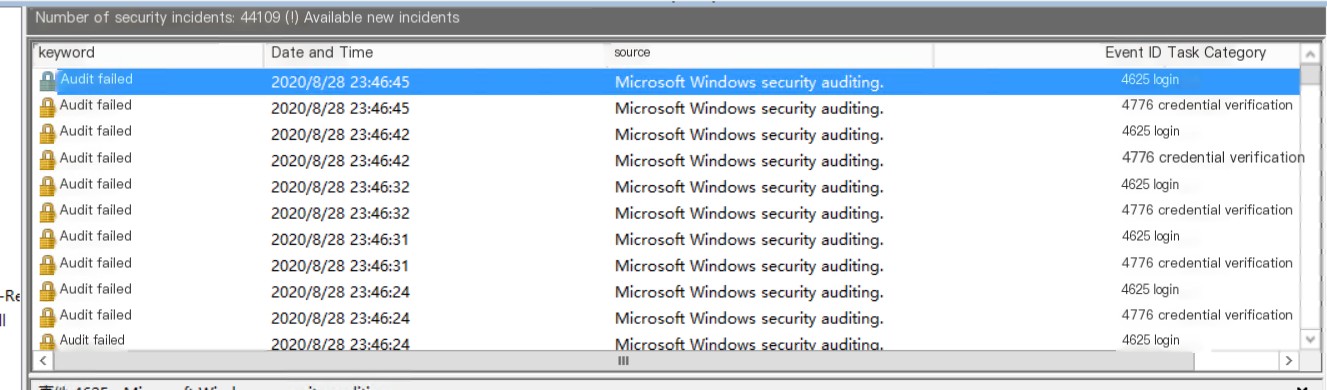Click '4625 login' in the 23:46:45 row
1327x390 pixels.
click(x=1150, y=79)
